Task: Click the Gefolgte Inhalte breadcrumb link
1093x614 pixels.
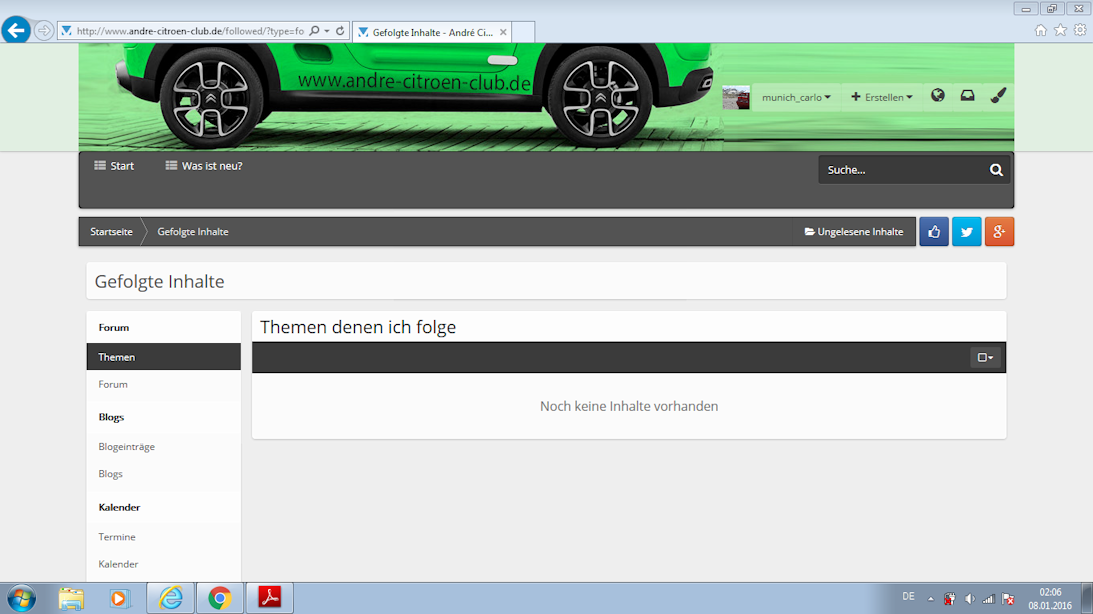Action: (193, 232)
